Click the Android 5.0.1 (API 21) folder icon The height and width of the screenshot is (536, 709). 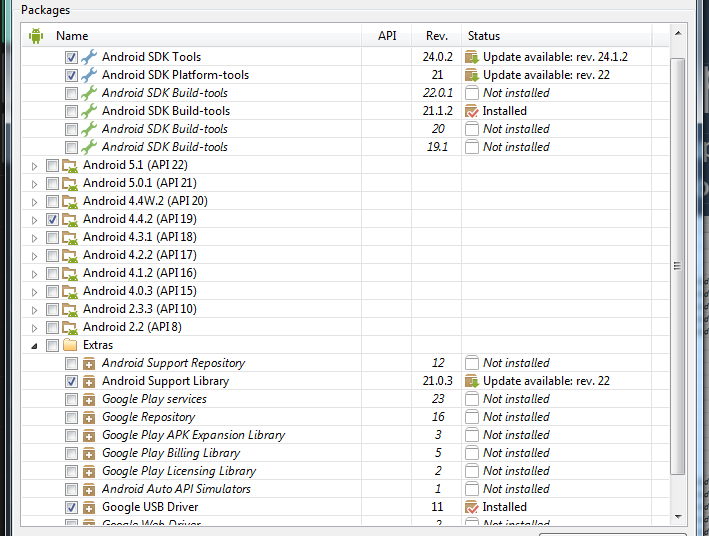pos(70,184)
